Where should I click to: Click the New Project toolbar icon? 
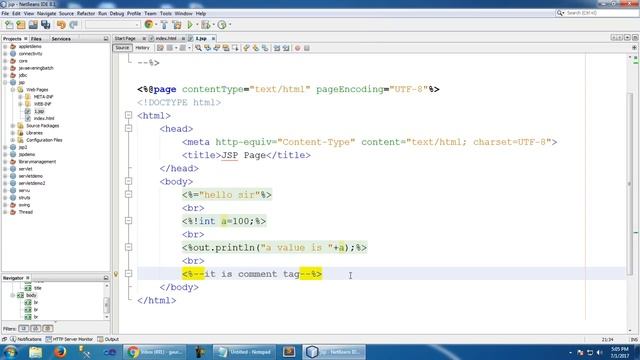[x=21, y=25]
